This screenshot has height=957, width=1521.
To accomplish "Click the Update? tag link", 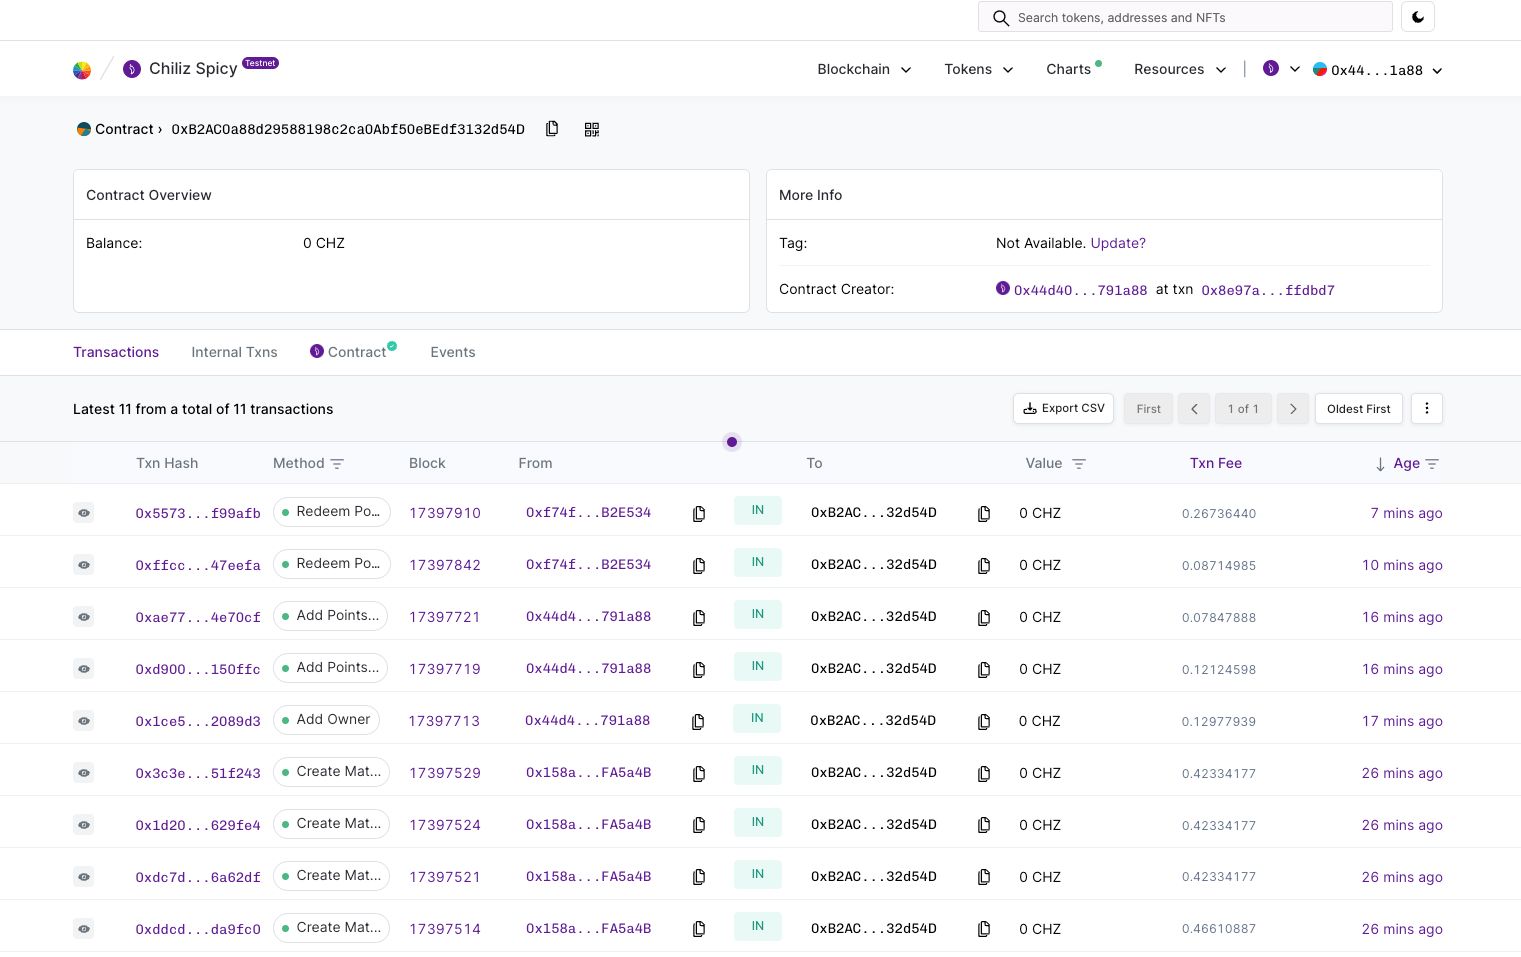I will (1118, 243).
